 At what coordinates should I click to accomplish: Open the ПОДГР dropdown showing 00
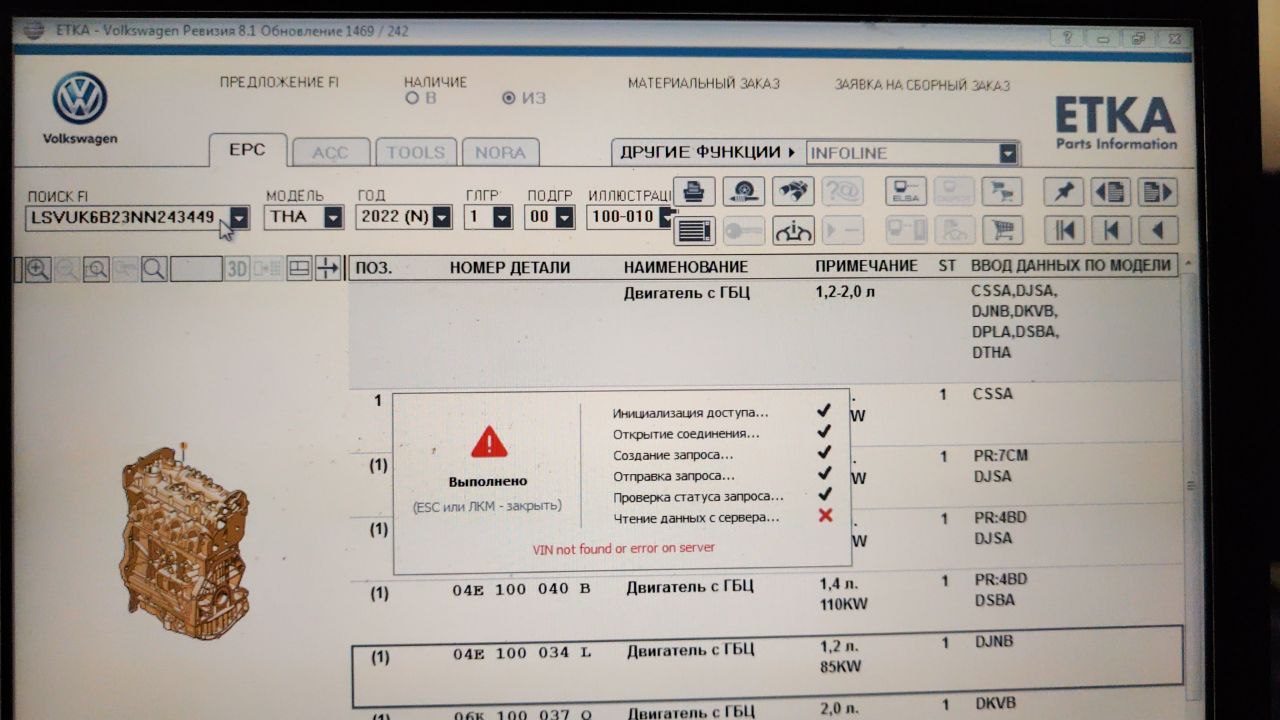tap(565, 217)
